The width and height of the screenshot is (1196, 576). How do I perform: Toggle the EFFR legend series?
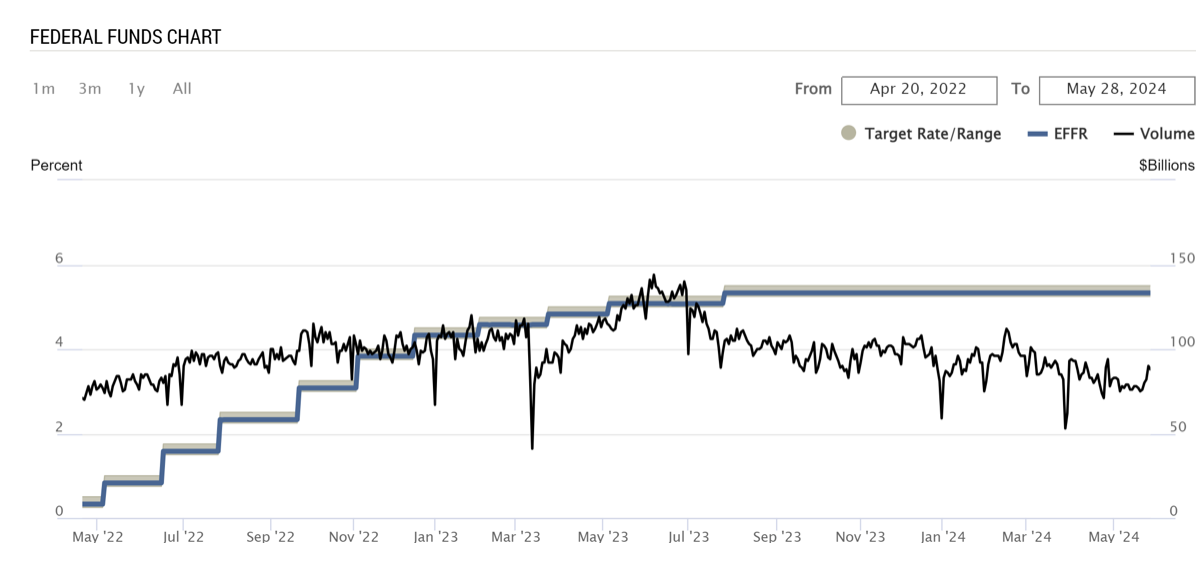tap(1070, 134)
